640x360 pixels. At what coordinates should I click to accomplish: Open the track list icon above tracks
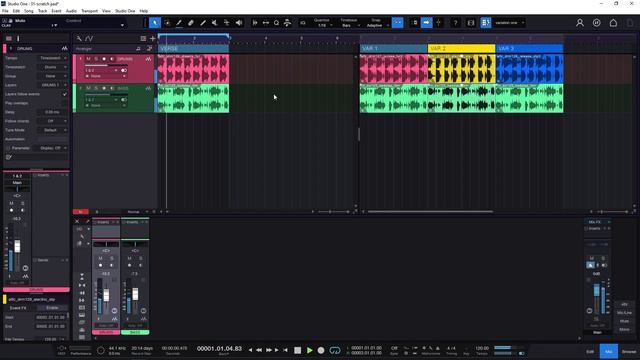[143, 38]
